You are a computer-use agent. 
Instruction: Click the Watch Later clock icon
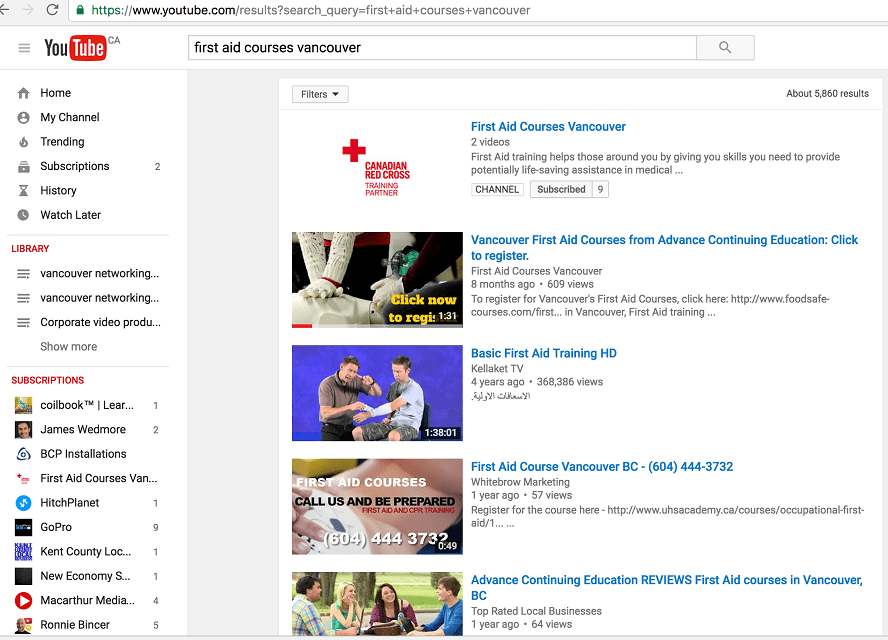tap(23, 215)
